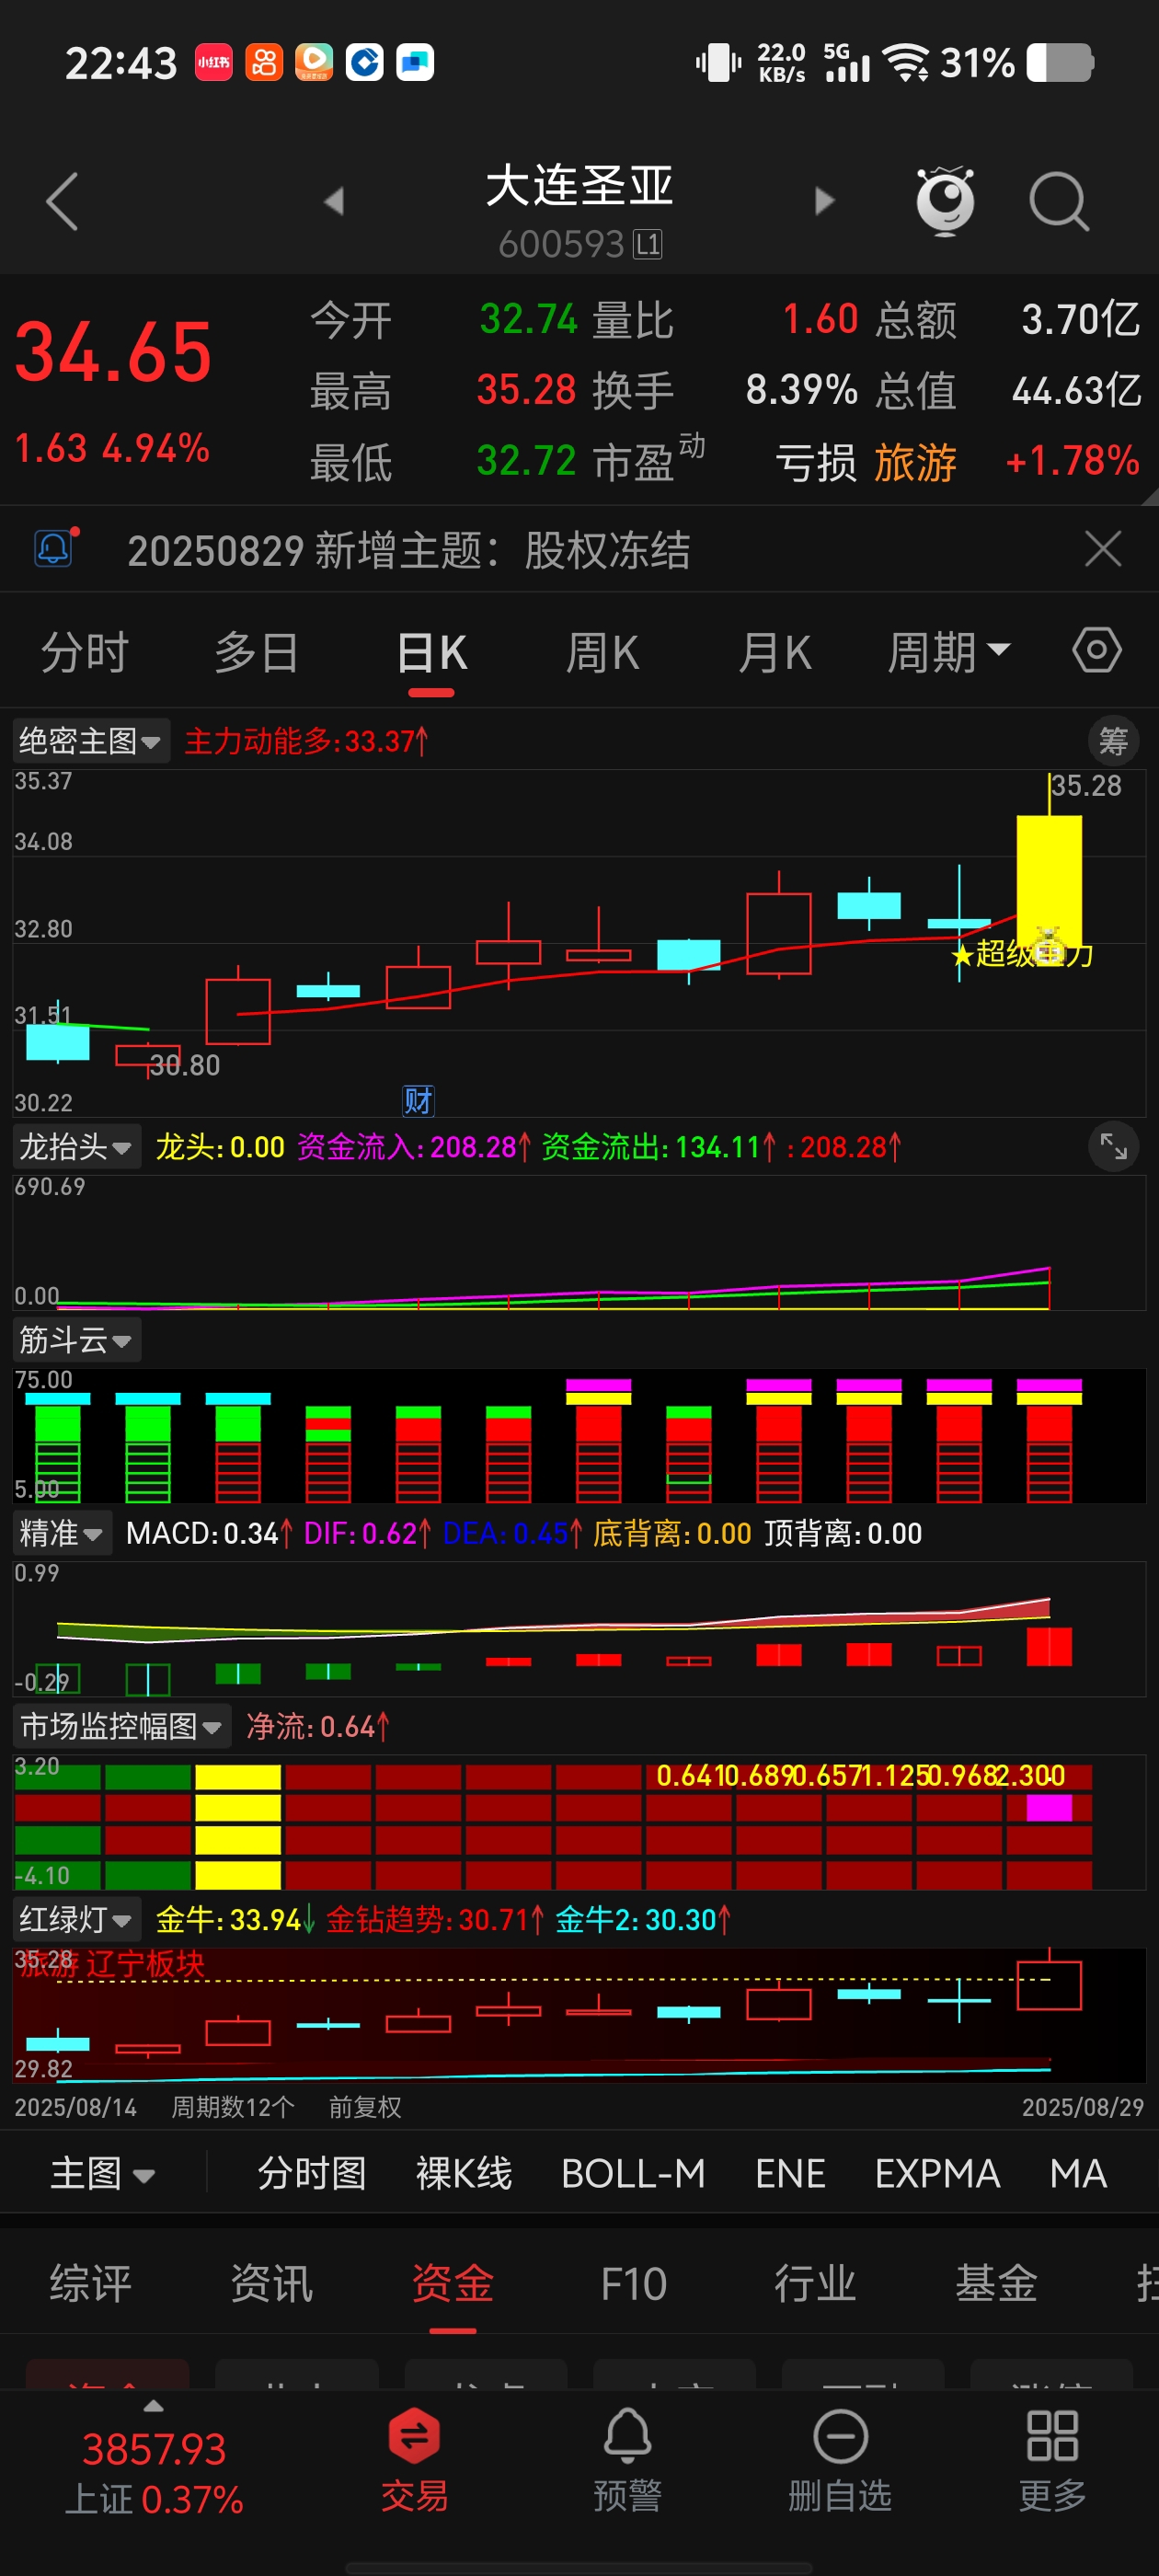Open the owl assistant icon

tap(945, 201)
